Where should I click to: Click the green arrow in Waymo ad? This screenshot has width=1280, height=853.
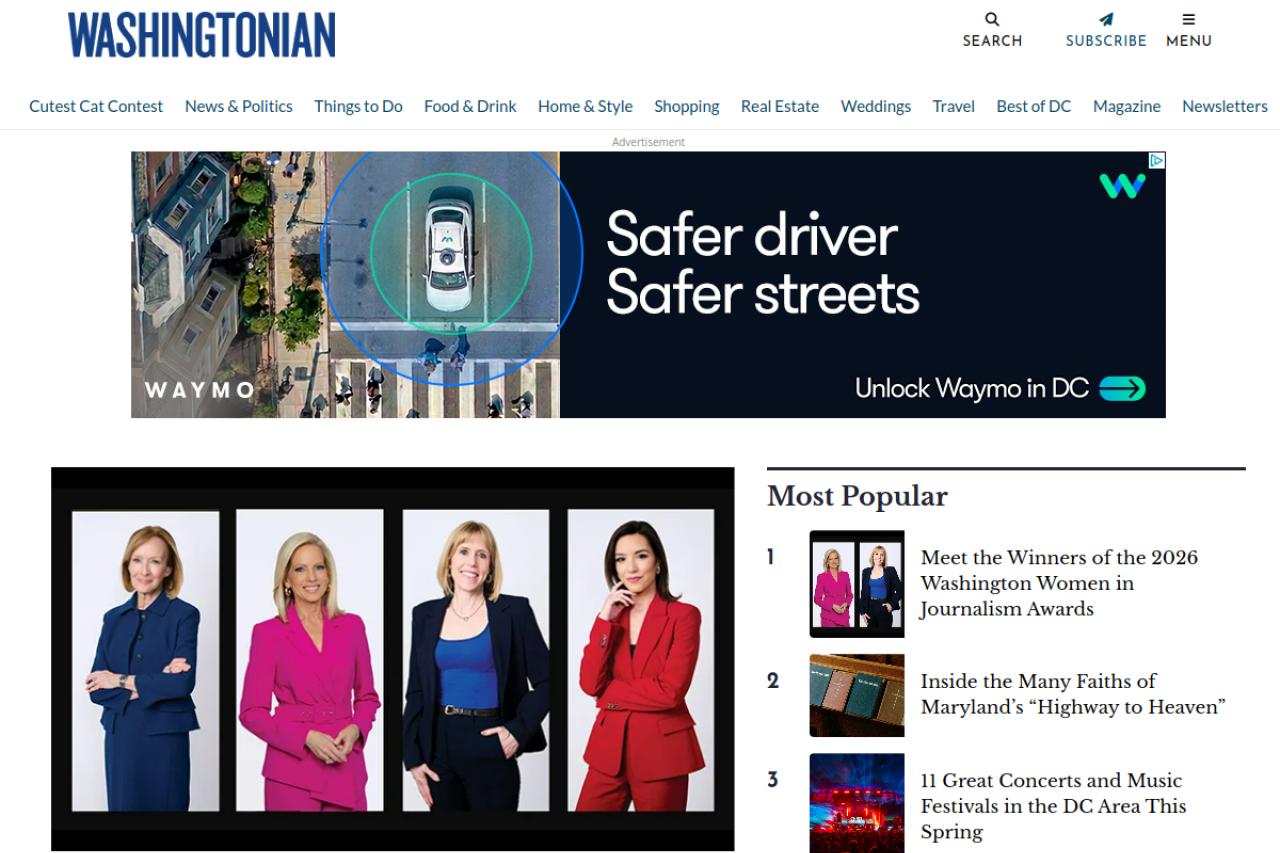pyautogui.click(x=1122, y=389)
